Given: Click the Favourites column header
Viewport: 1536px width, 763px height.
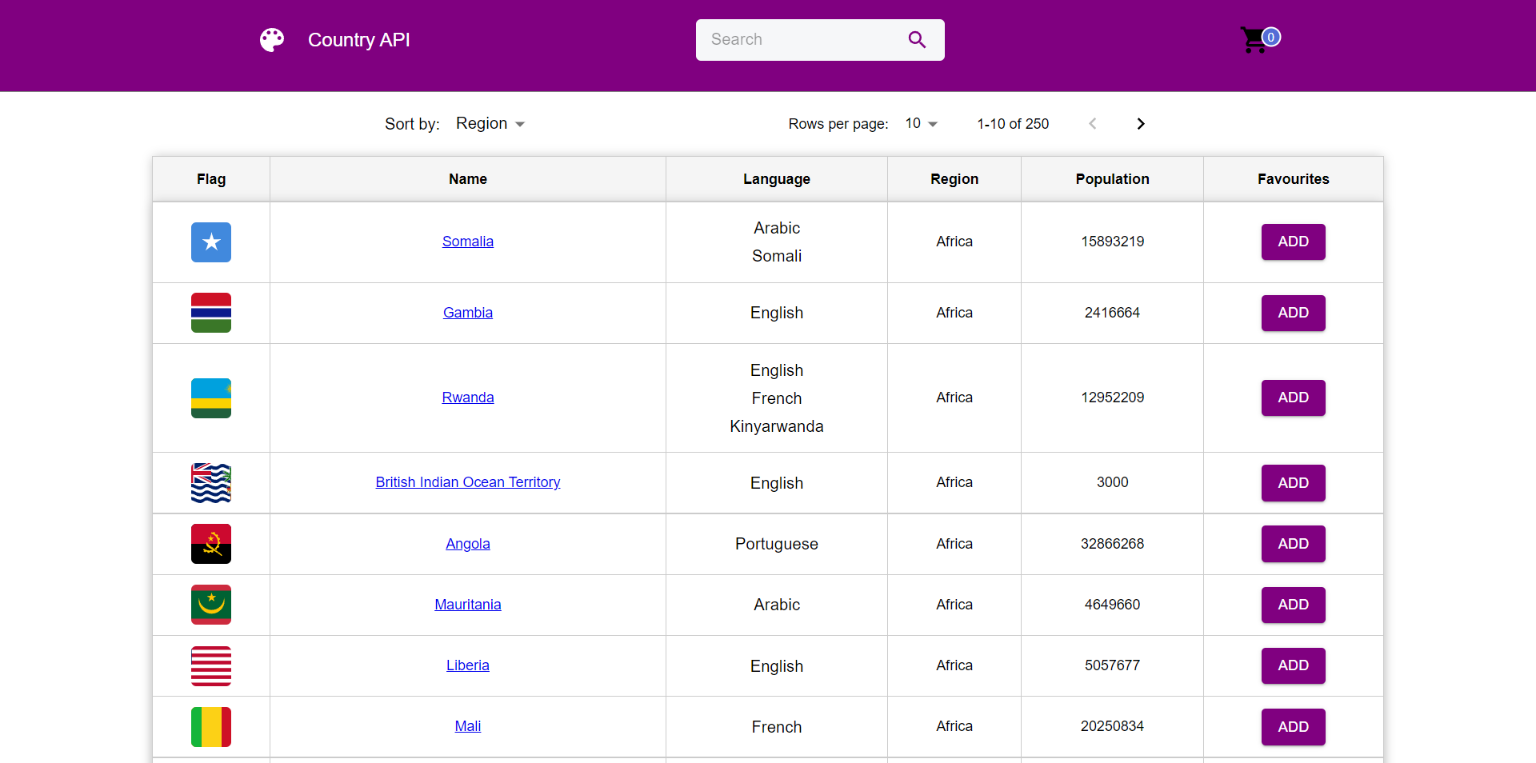Looking at the screenshot, I should pyautogui.click(x=1294, y=179).
